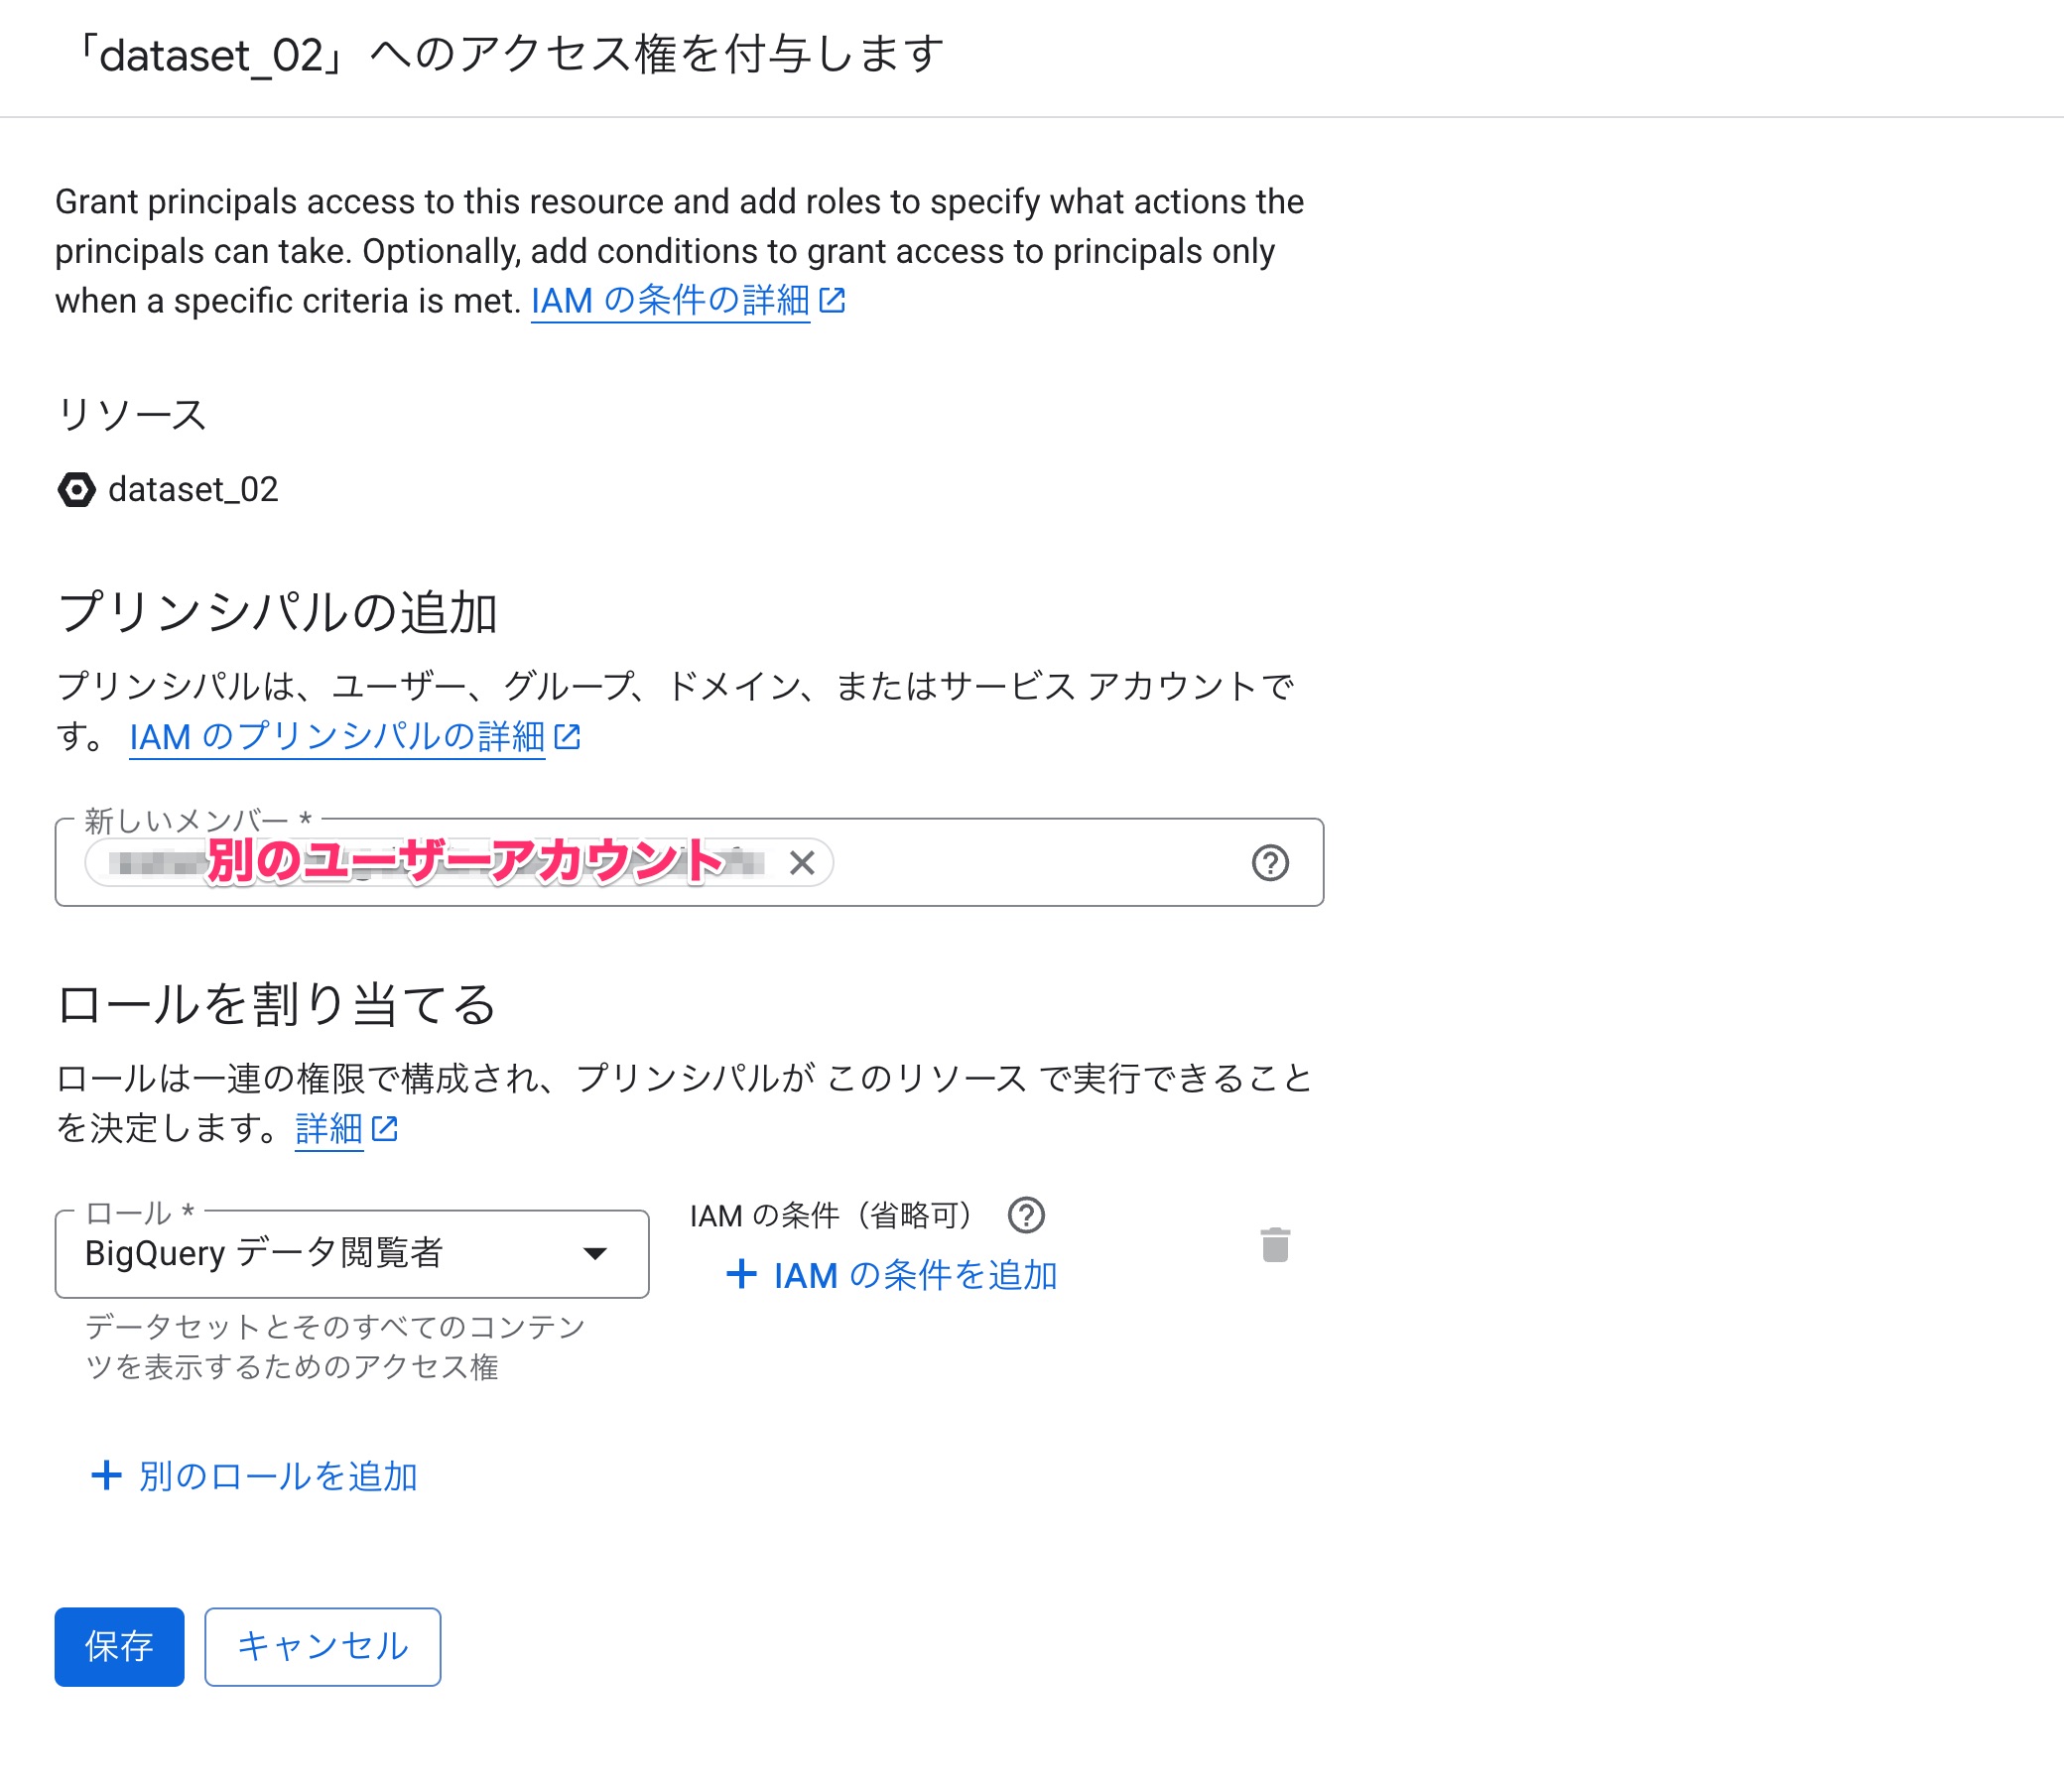The height and width of the screenshot is (1792, 2064).
Task: Click the リソース label
Action: pos(131,414)
